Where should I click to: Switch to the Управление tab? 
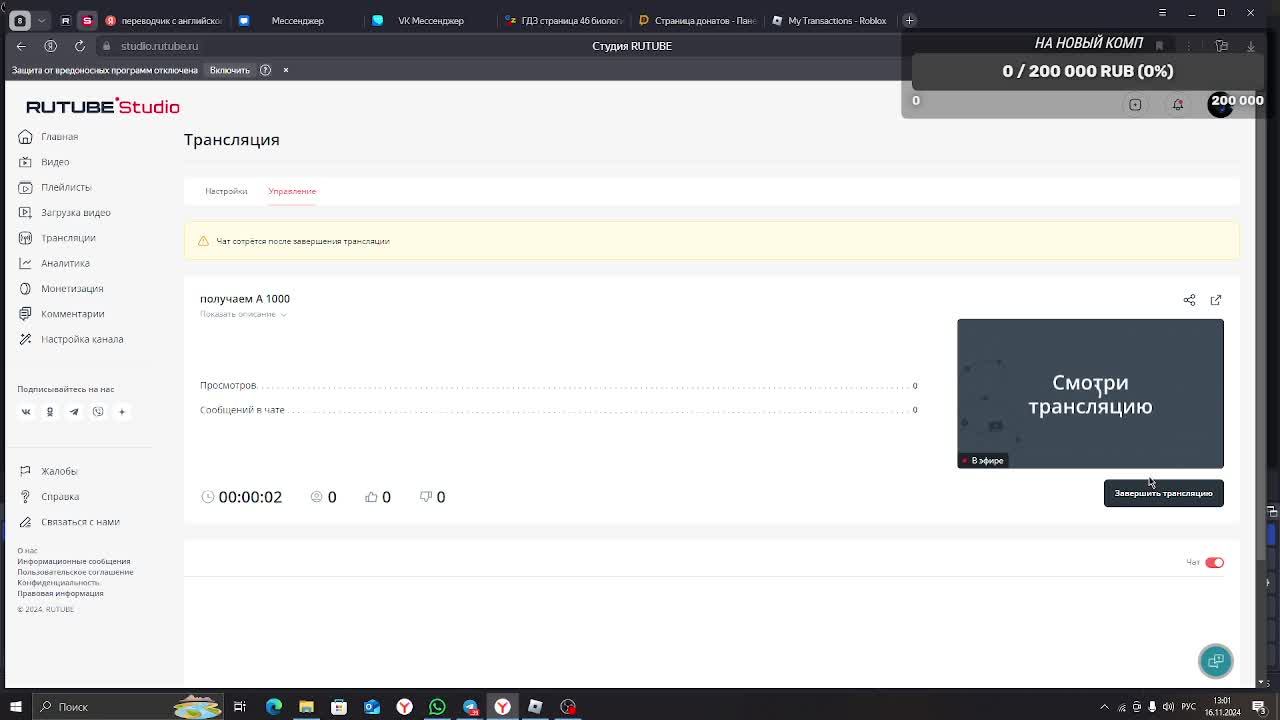[x=292, y=191]
